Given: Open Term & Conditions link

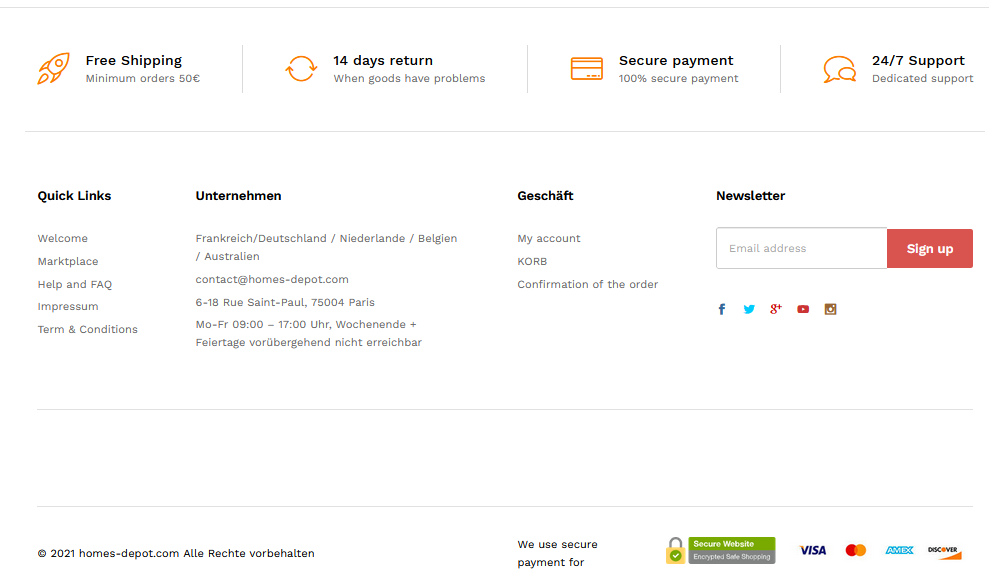Looking at the screenshot, I should [87, 329].
